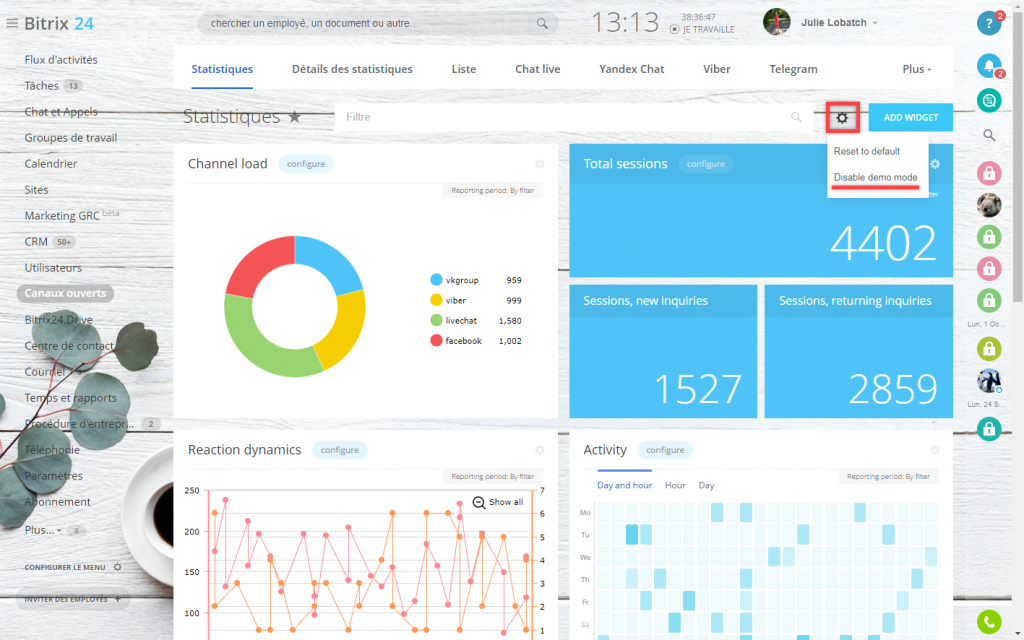Click the green phone call button
The image size is (1024, 640).
[x=989, y=622]
